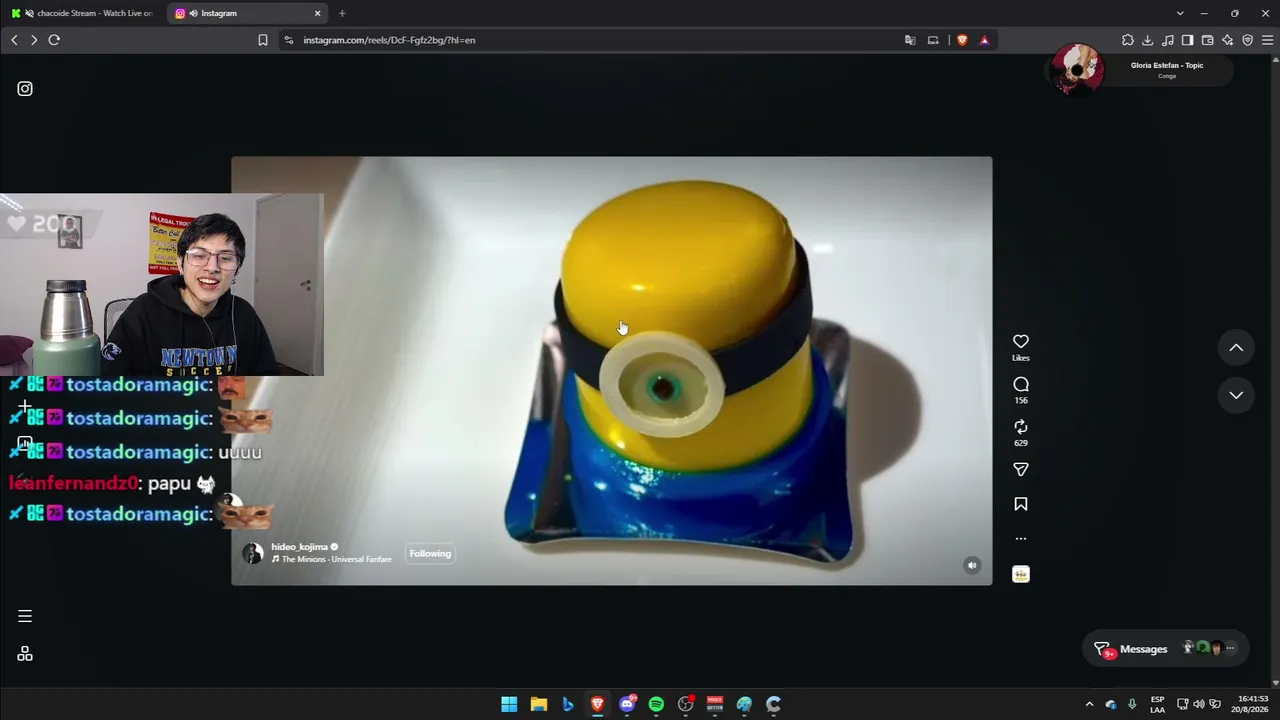Toggle the browser sidebar panel

tap(1187, 40)
